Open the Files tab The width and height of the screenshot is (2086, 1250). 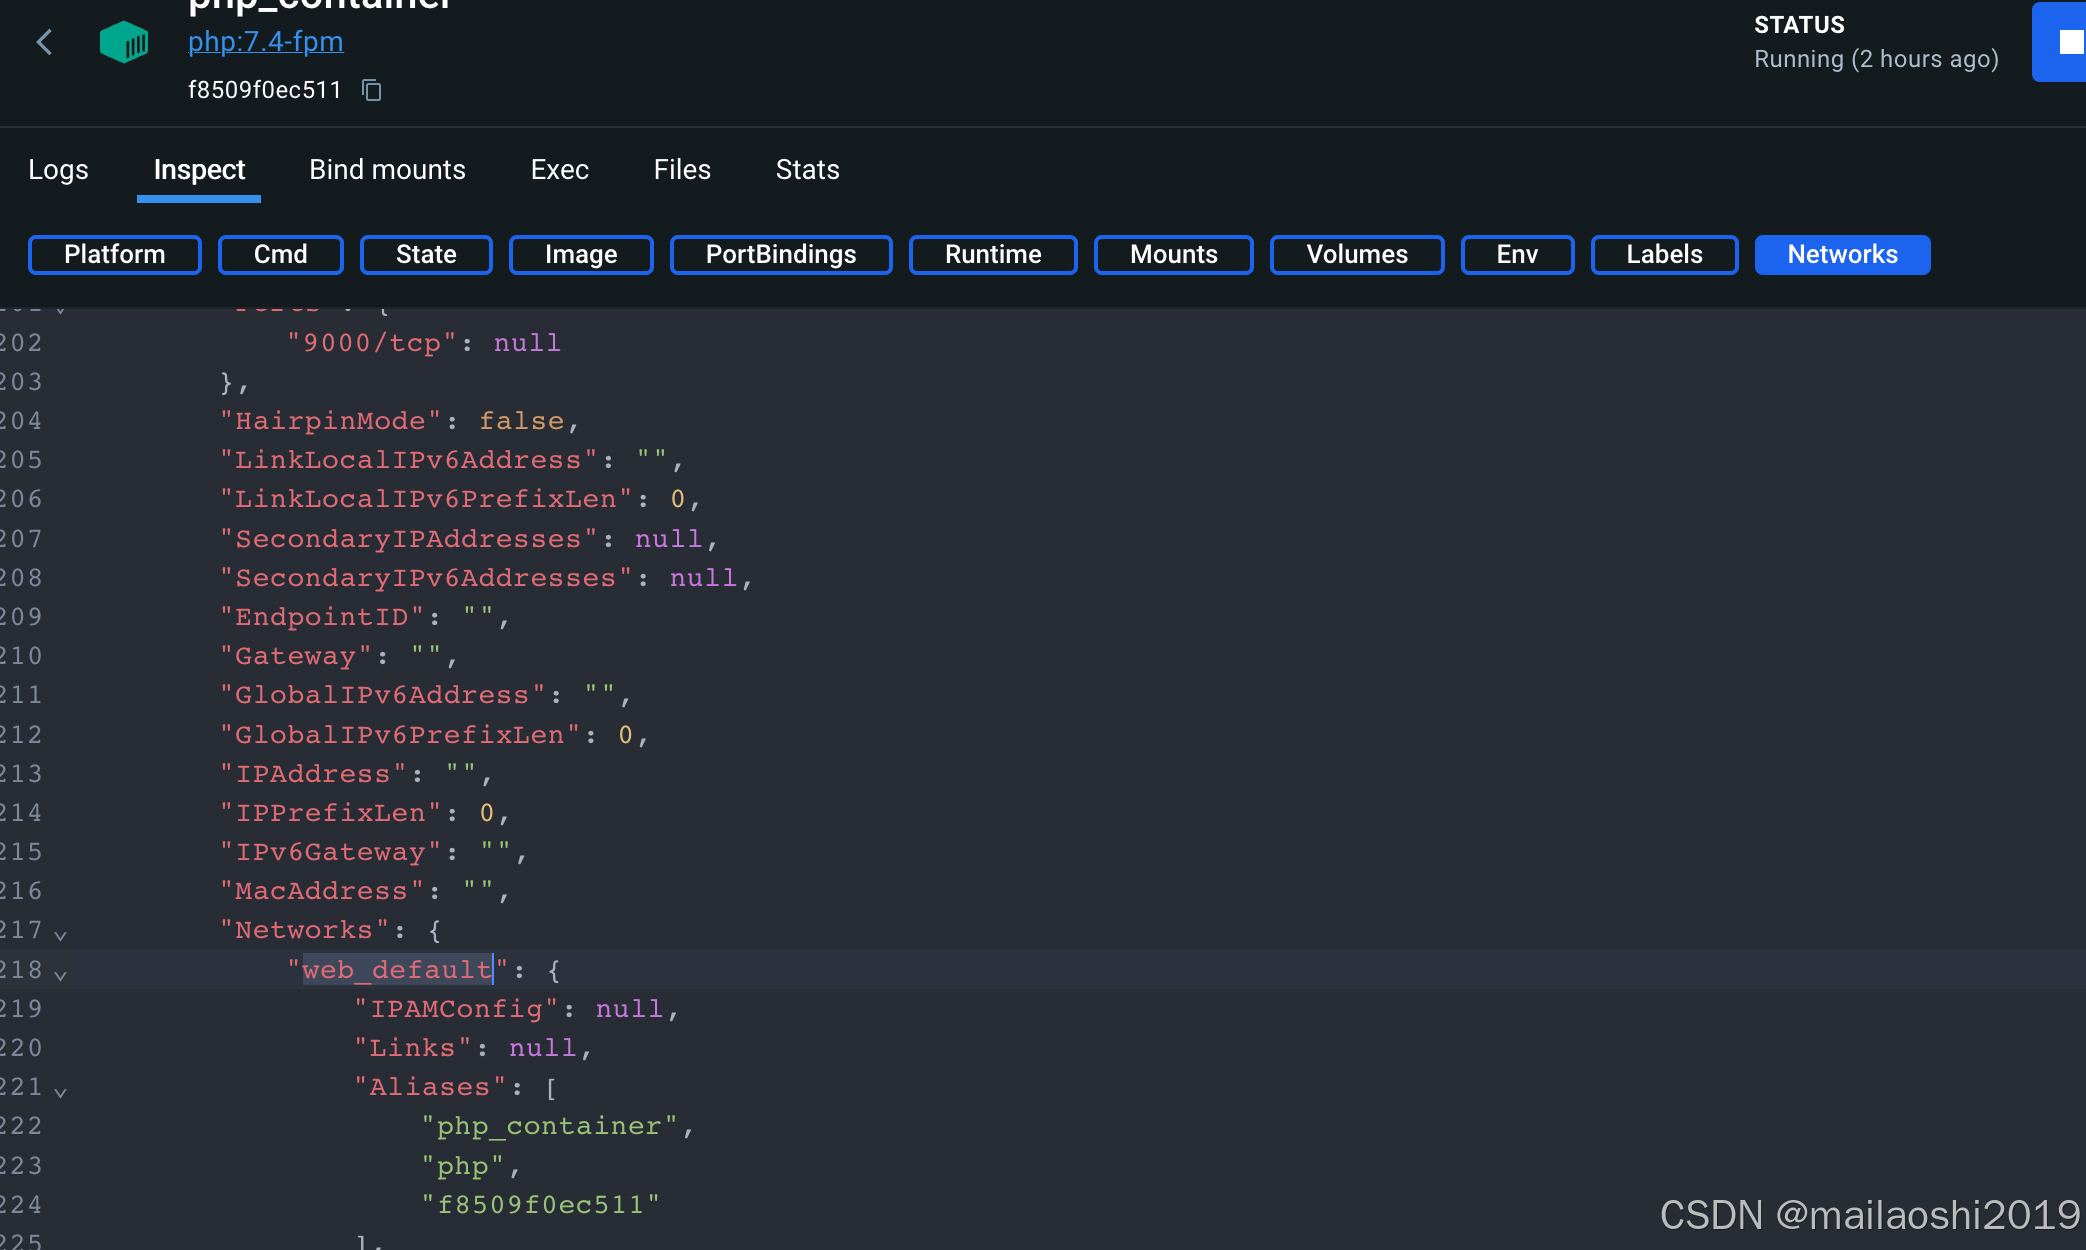(682, 169)
